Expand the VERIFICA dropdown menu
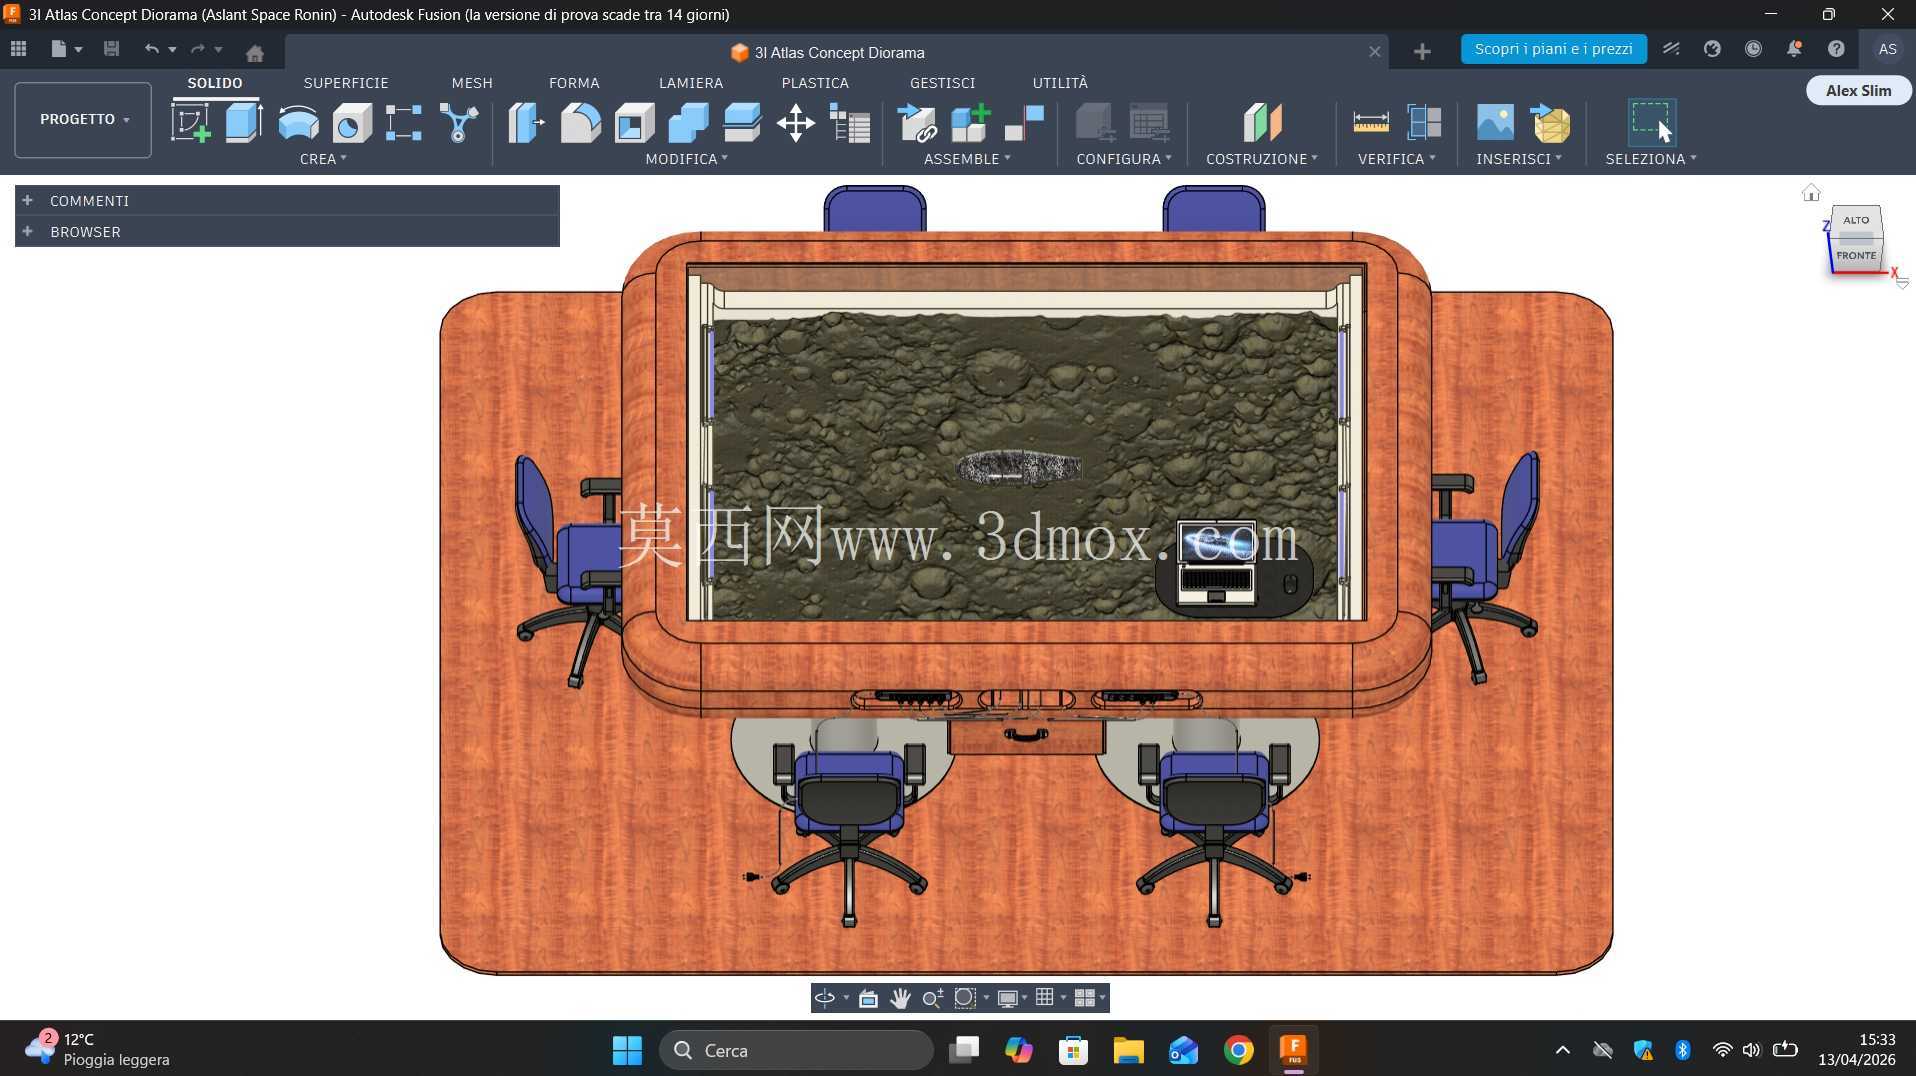This screenshot has width=1916, height=1076. (1396, 159)
